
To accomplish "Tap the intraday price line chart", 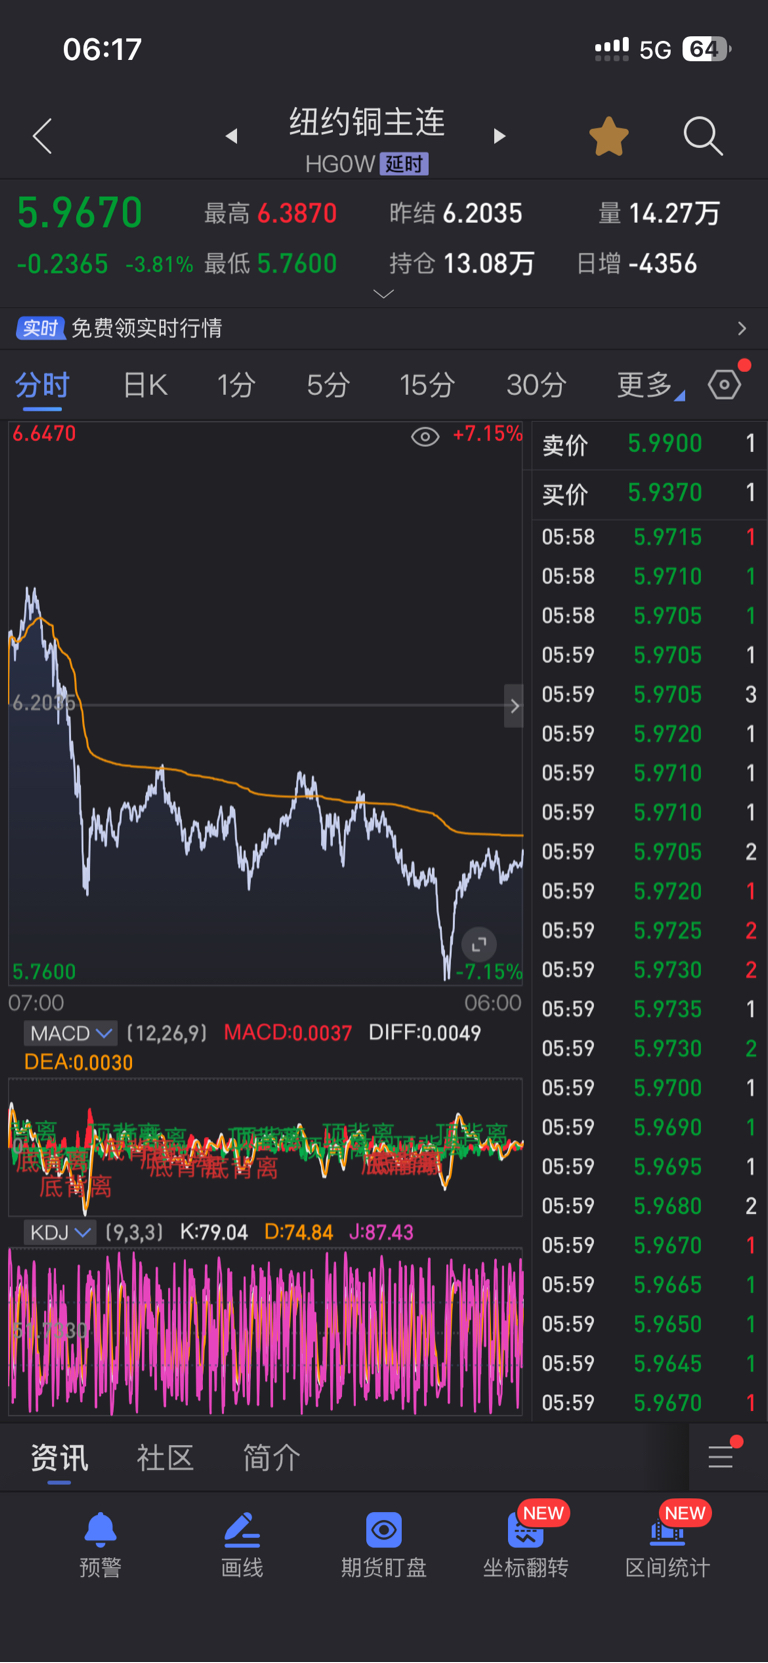I will pyautogui.click(x=265, y=704).
